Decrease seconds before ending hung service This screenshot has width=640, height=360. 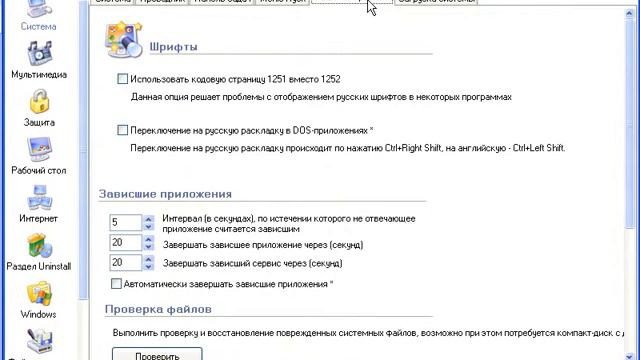coord(149,267)
